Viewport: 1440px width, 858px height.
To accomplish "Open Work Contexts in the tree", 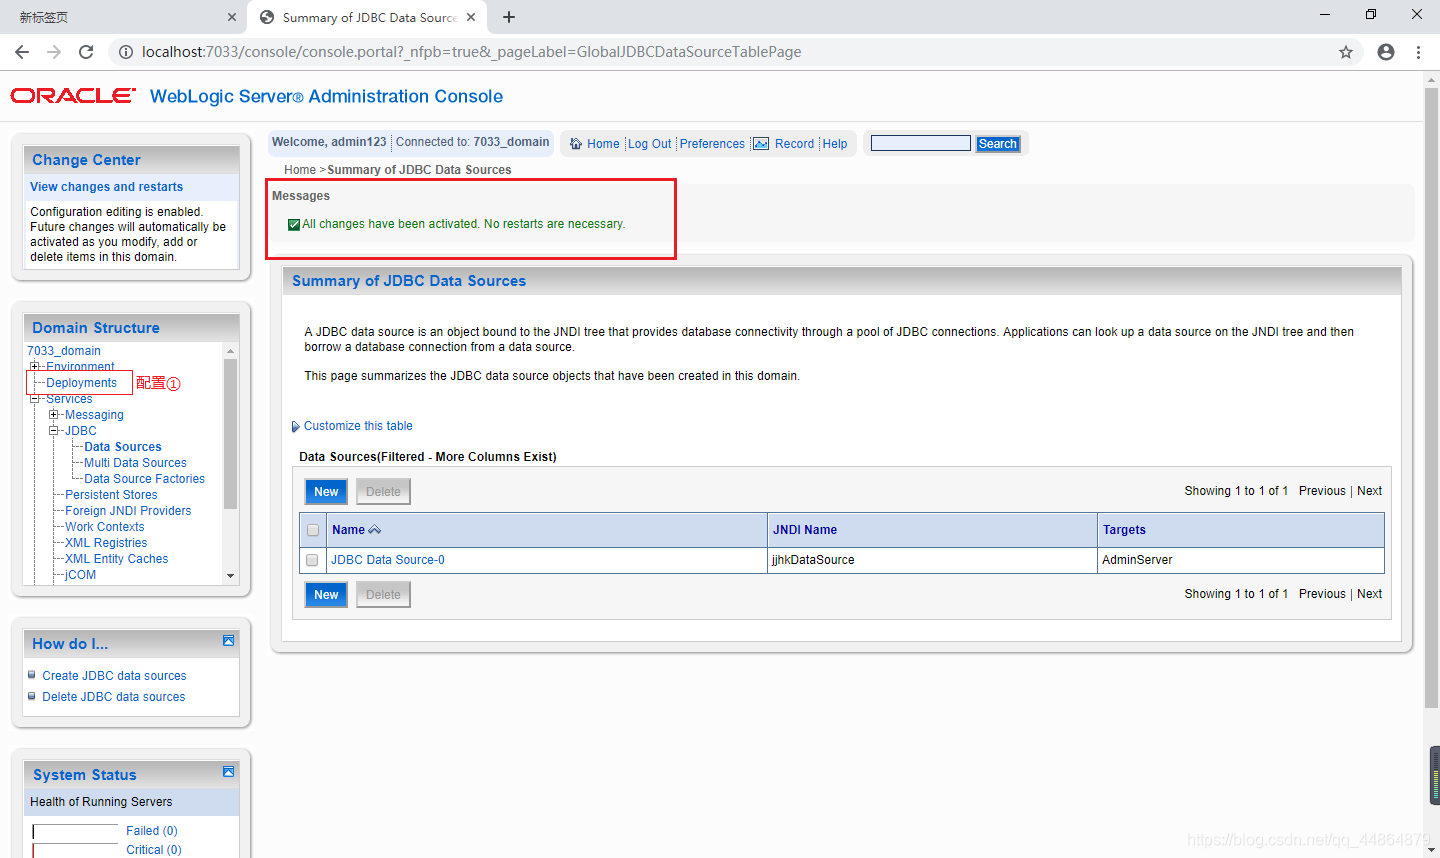I will click(x=104, y=527).
